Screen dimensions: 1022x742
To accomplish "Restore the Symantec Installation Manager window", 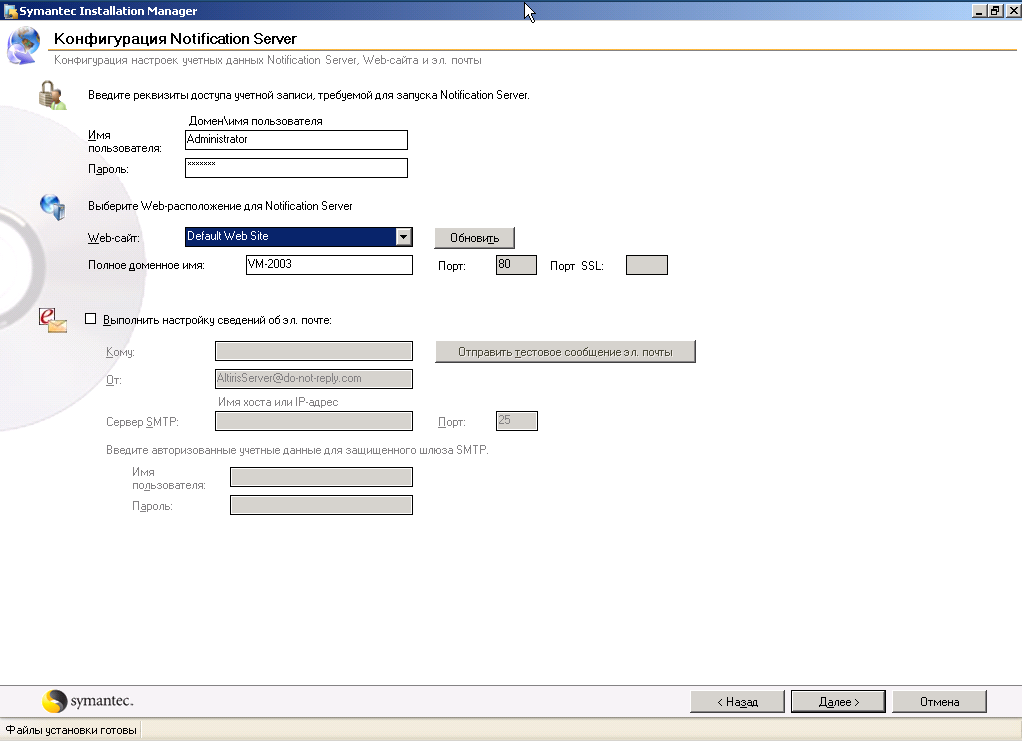I will 995,10.
